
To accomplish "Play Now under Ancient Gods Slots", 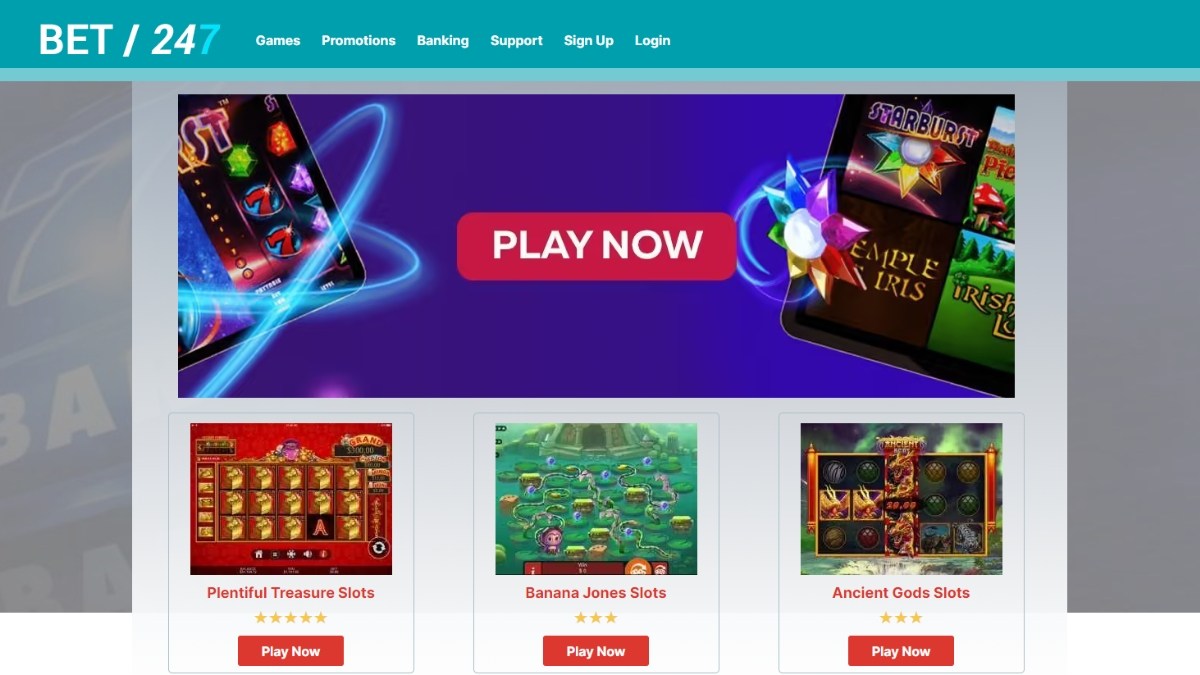I will tap(901, 651).
